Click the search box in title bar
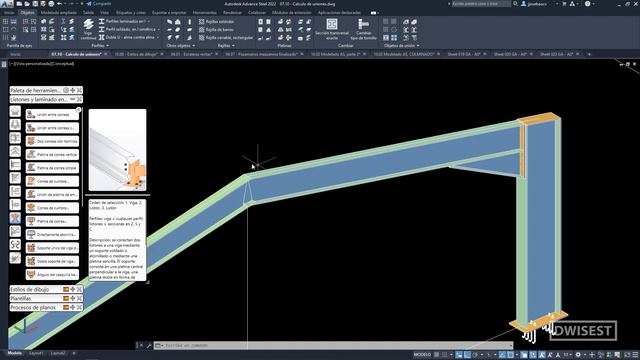Viewport: 640px width, 360px height. [x=481, y=4]
